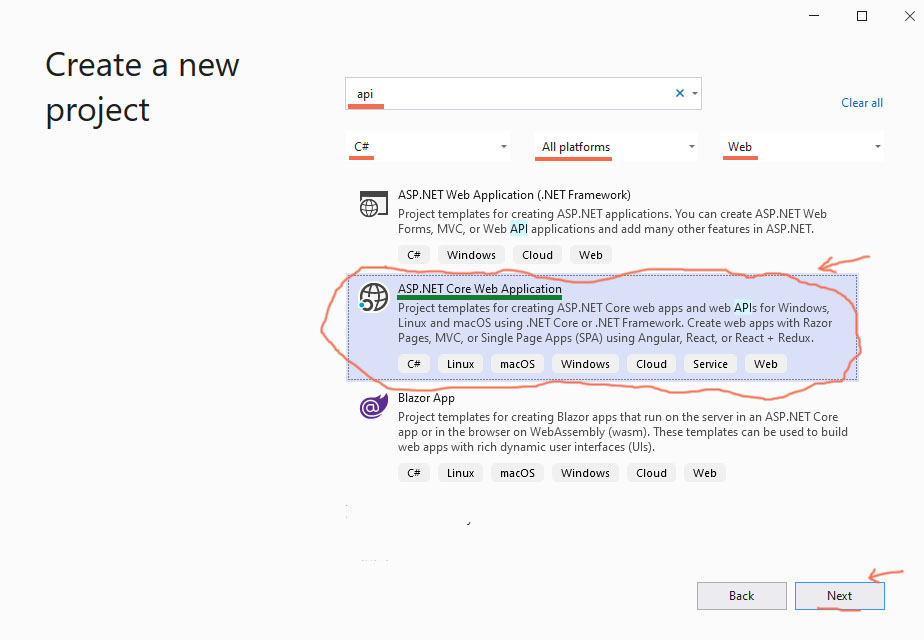The height and width of the screenshot is (640, 924).
Task: Open the C# language filter dropdown
Action: pyautogui.click(x=428, y=147)
